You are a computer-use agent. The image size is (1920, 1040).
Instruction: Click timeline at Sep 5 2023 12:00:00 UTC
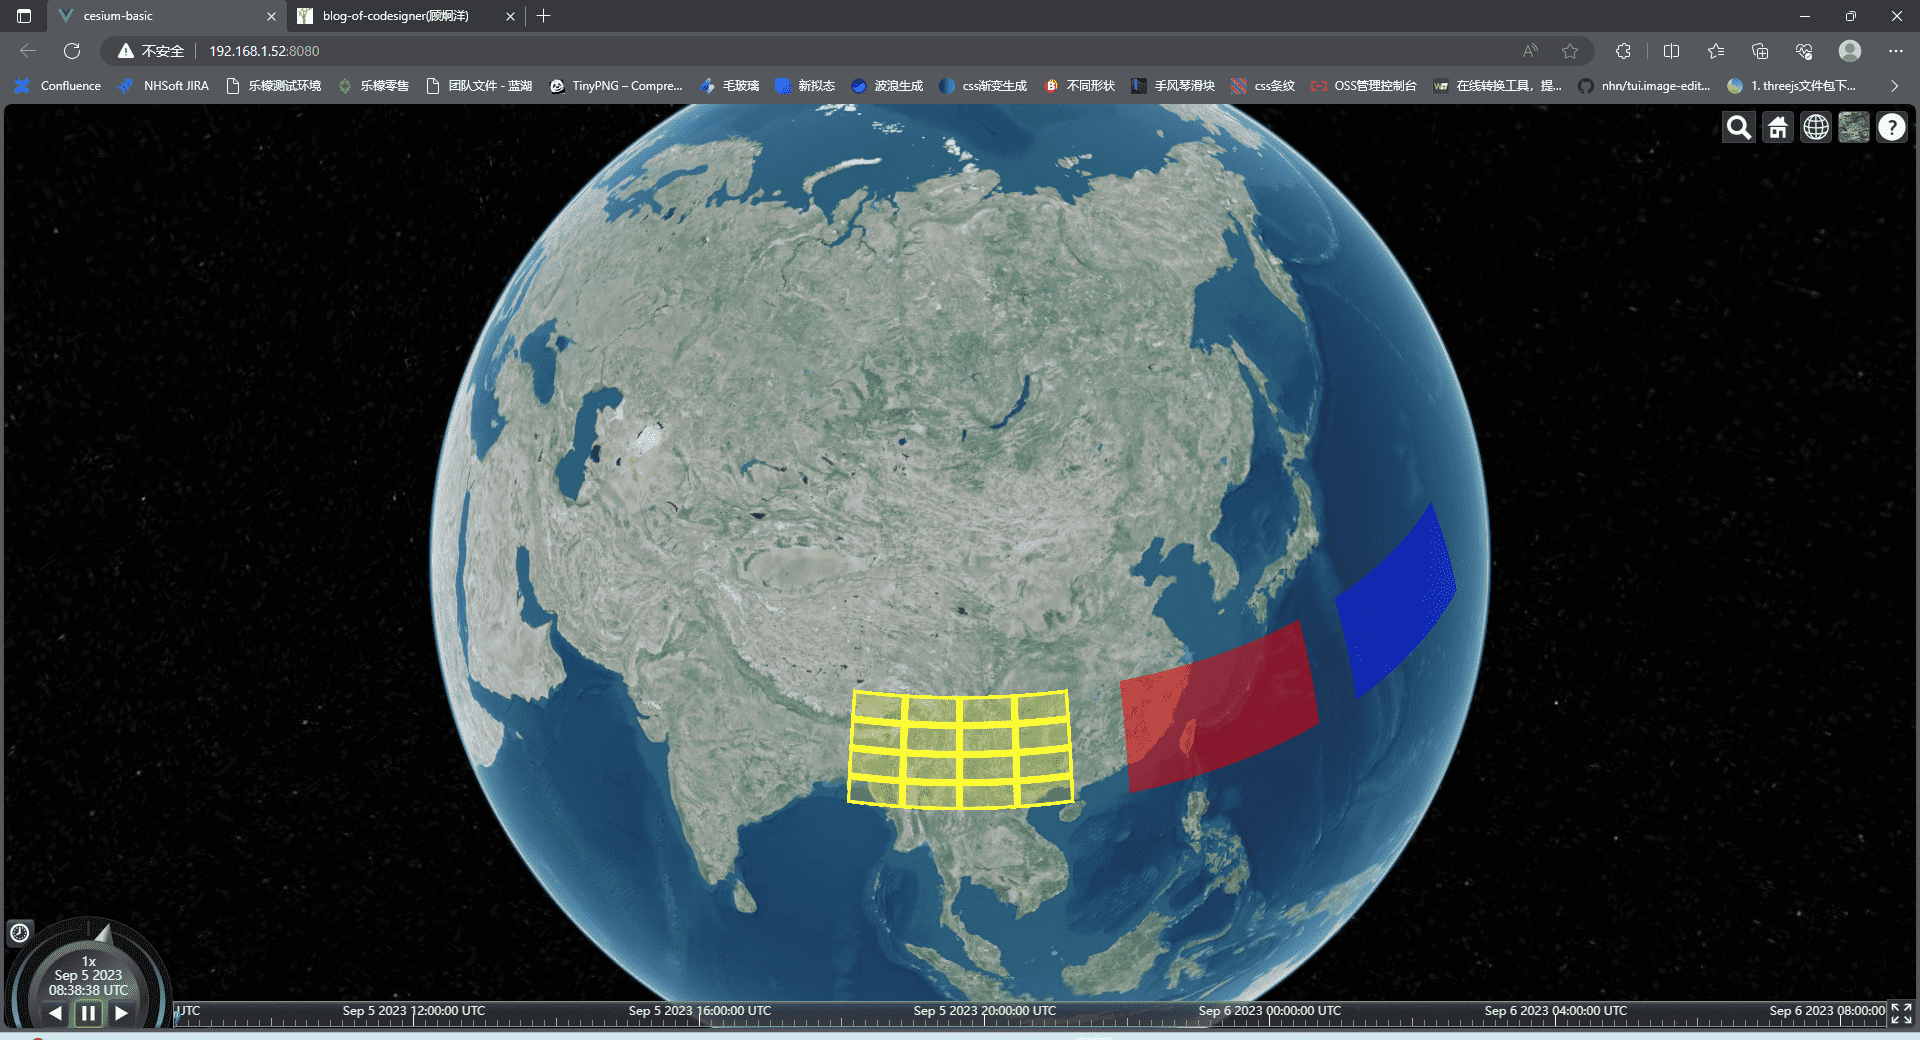[414, 1013]
